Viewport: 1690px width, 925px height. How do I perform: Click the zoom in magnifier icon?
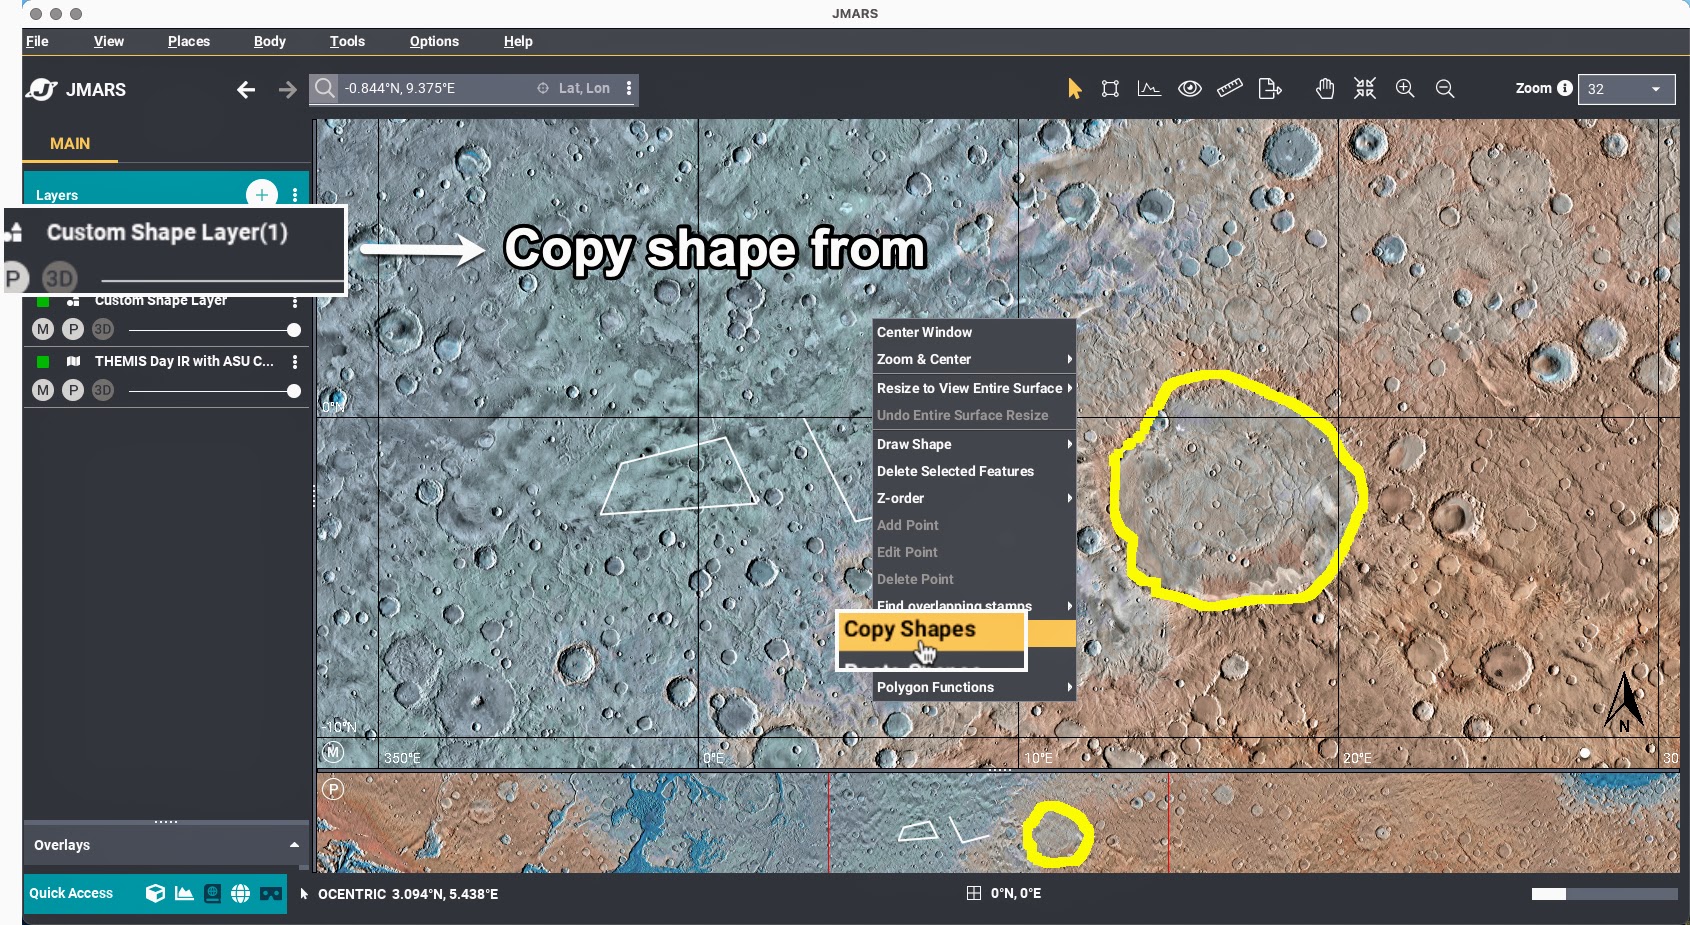(1405, 89)
